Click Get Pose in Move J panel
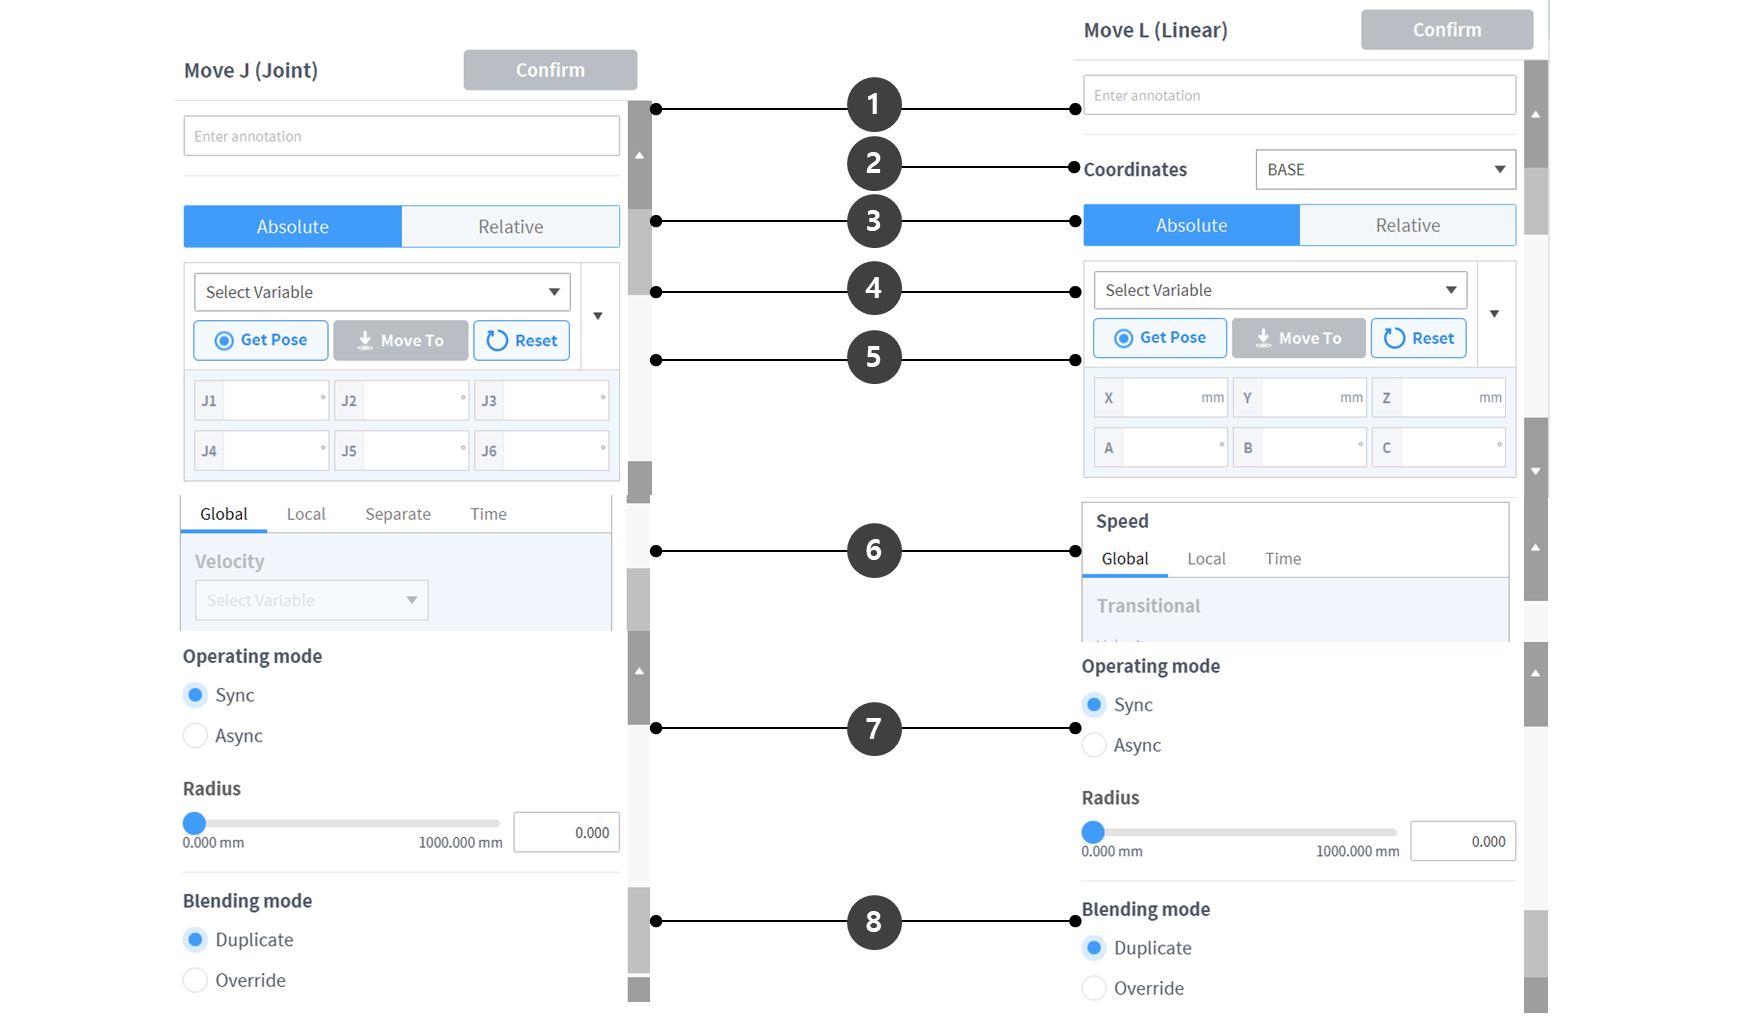This screenshot has height=1027, width=1761. pyautogui.click(x=261, y=340)
